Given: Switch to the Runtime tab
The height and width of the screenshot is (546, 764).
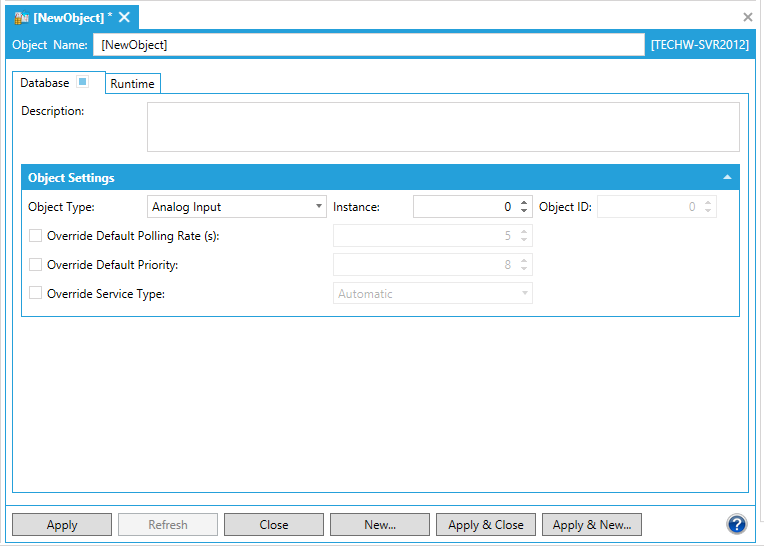Looking at the screenshot, I should (132, 84).
